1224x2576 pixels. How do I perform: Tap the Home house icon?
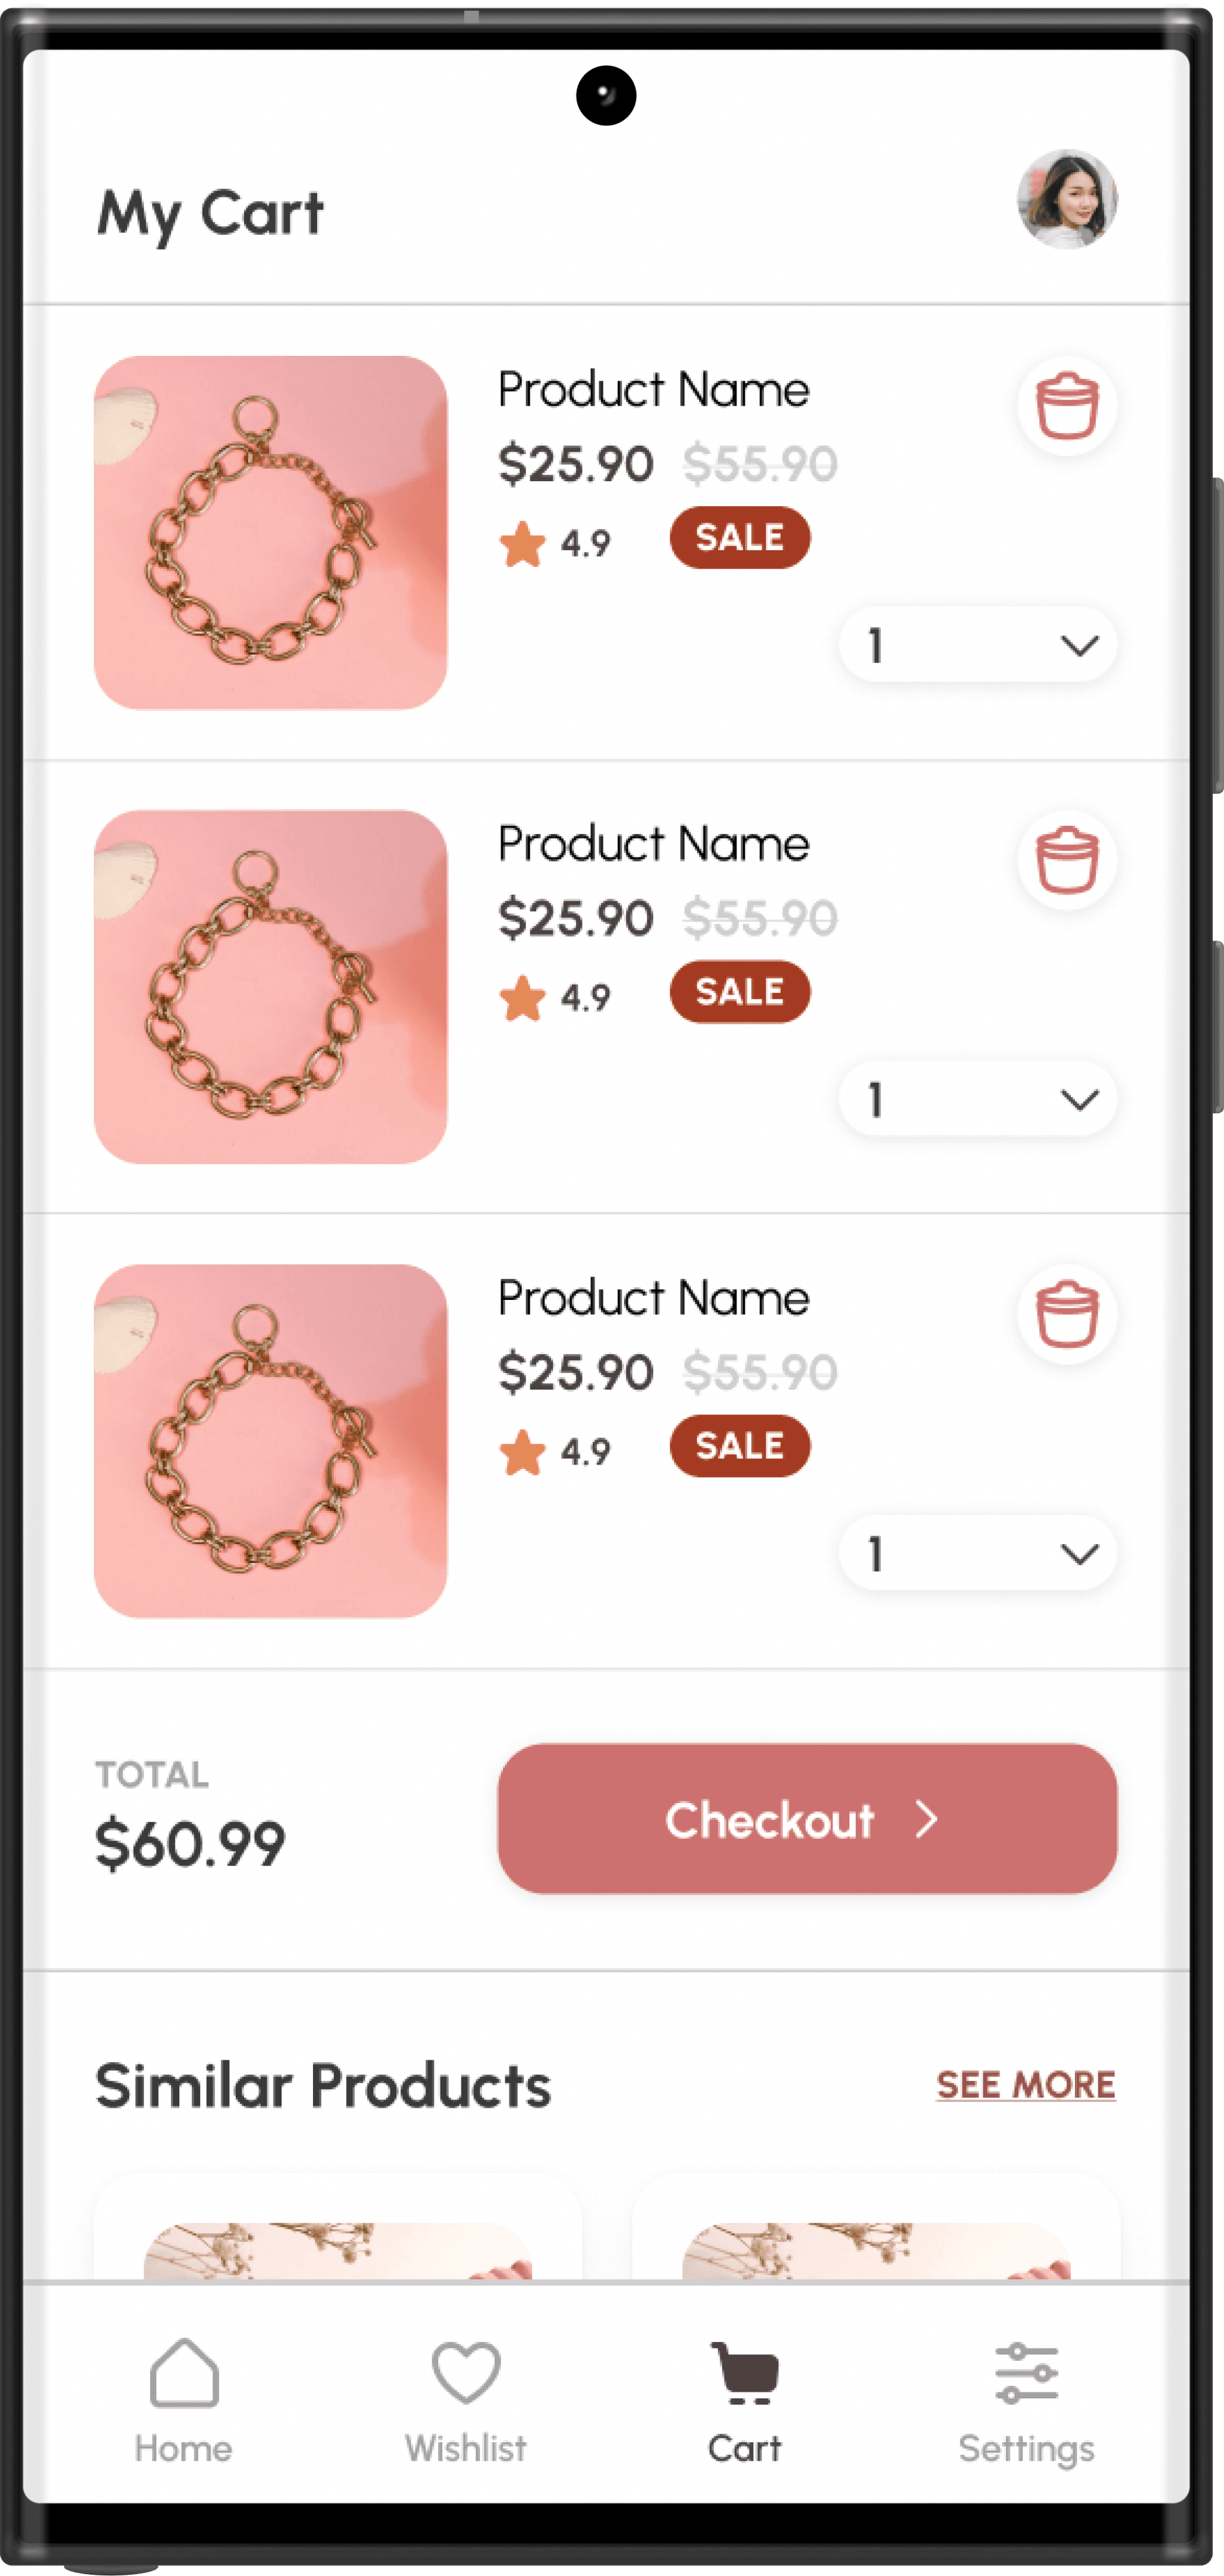point(184,2372)
